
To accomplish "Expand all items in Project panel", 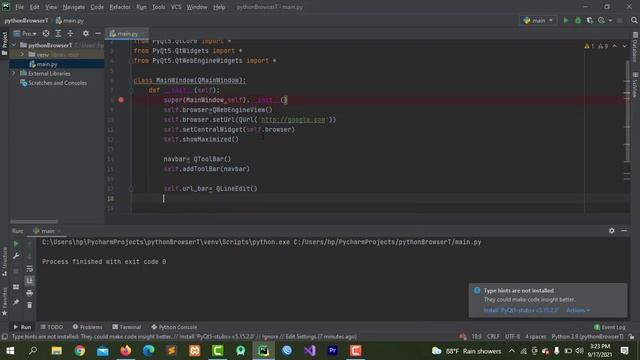I will (x=58, y=33).
